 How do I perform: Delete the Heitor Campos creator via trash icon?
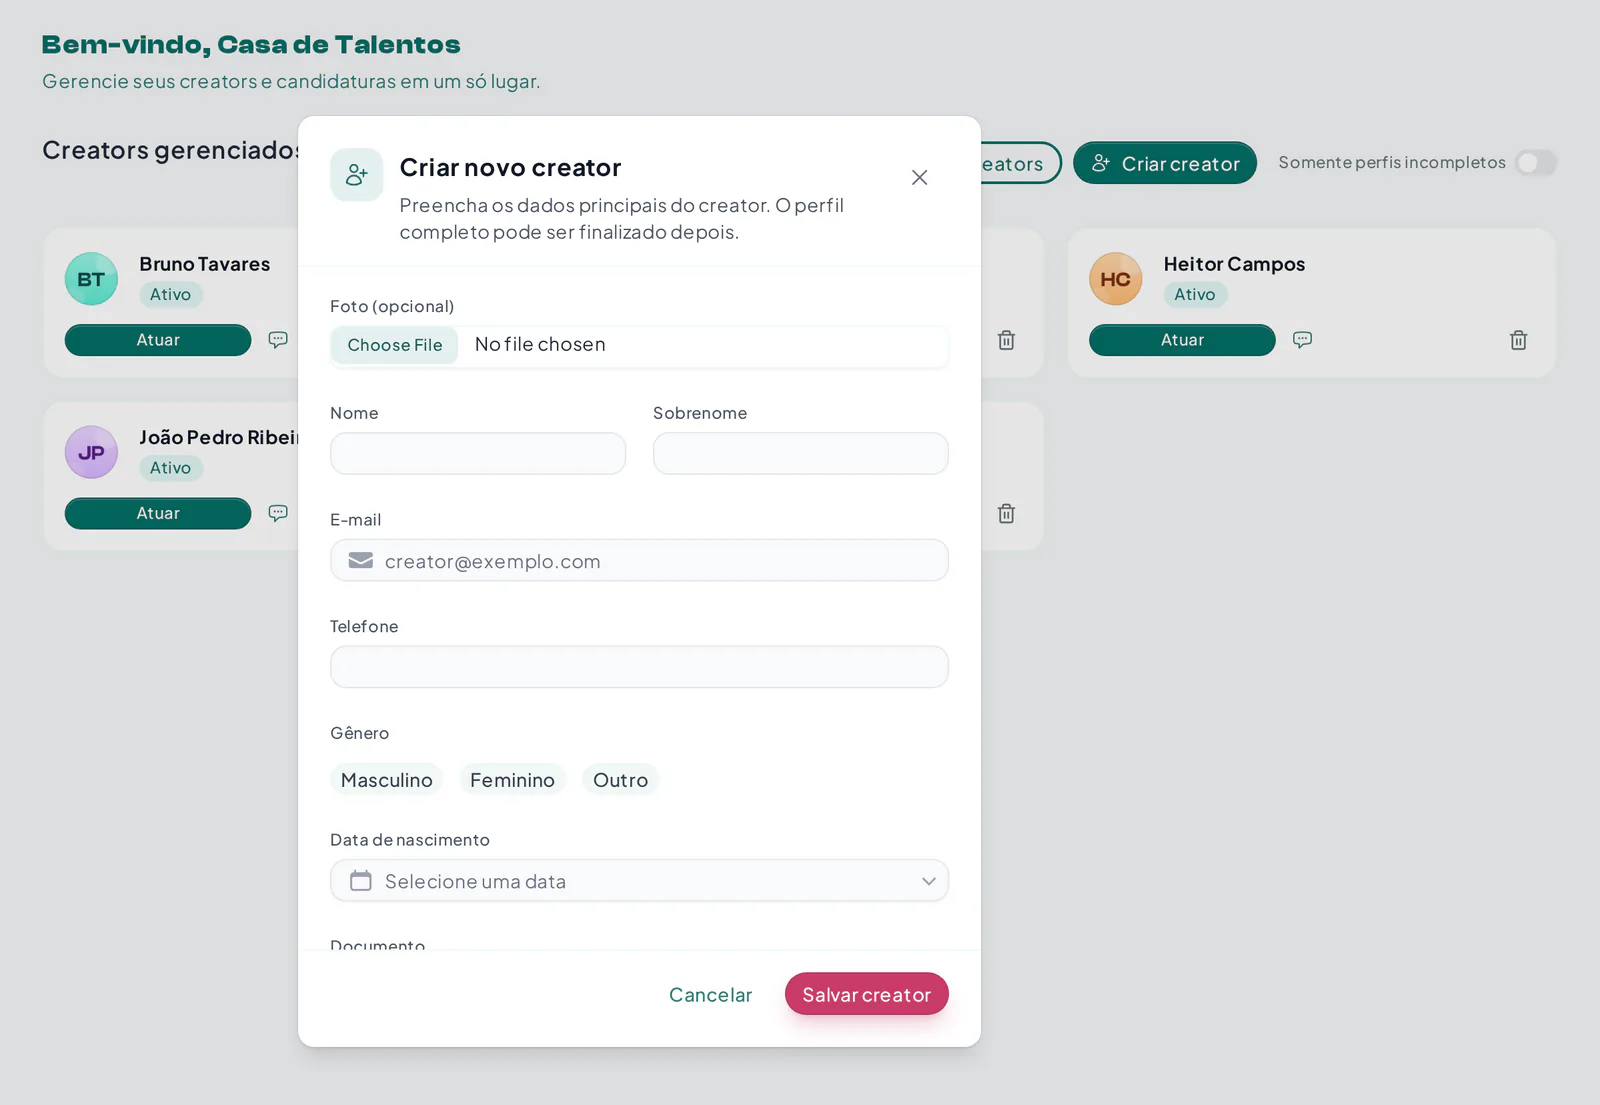coord(1518,340)
